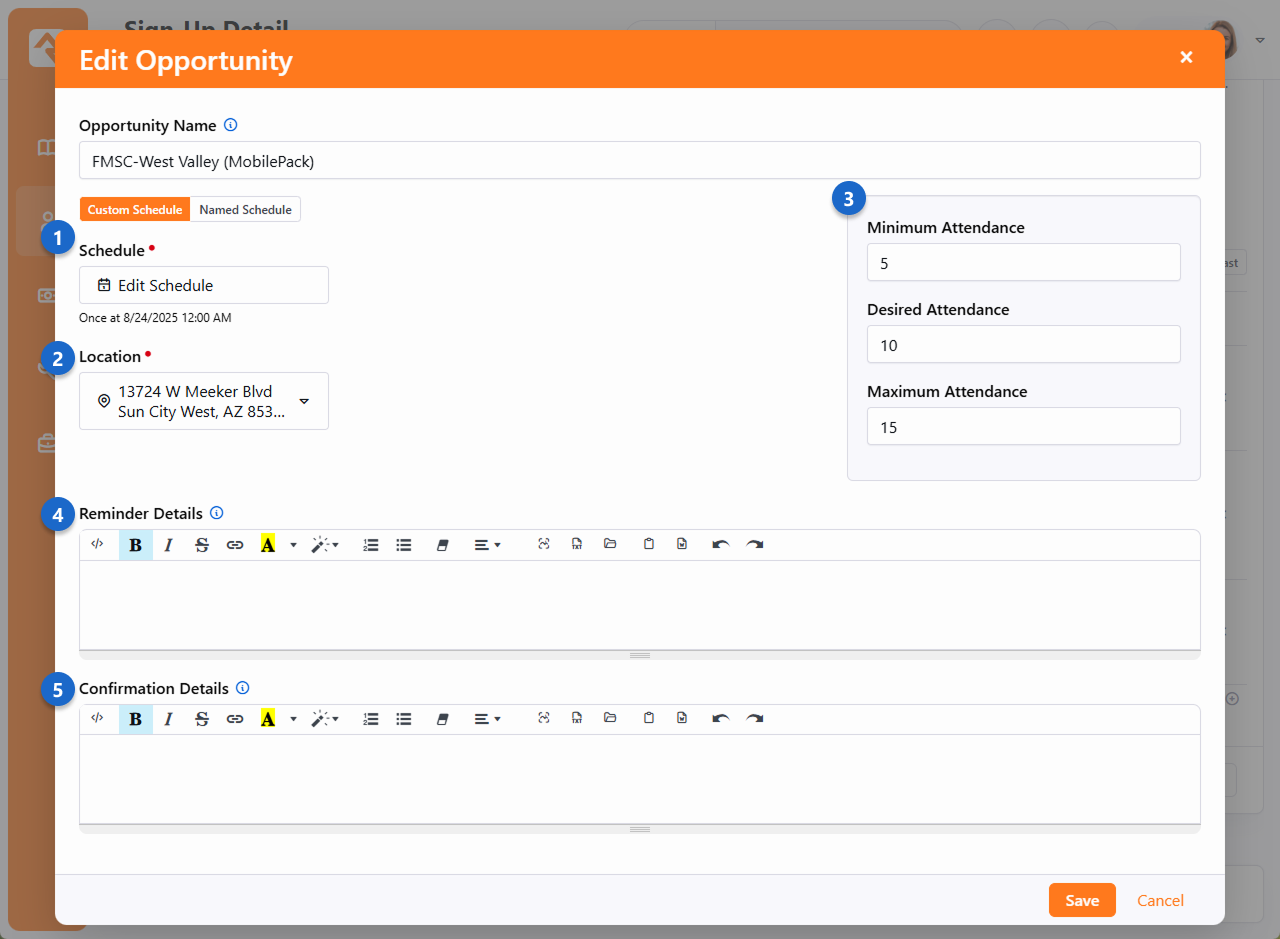Toggle italic in Confirmation Details toolbar

(x=168, y=719)
